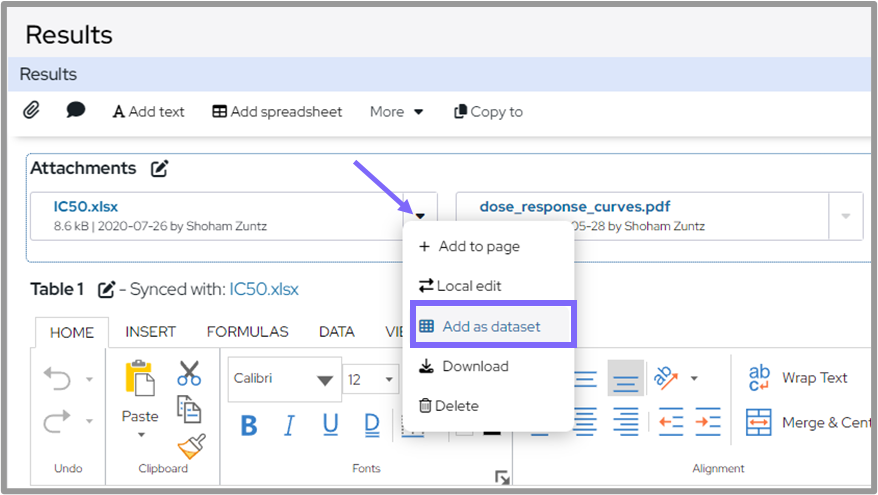Expand the More dropdown menu

point(396,112)
